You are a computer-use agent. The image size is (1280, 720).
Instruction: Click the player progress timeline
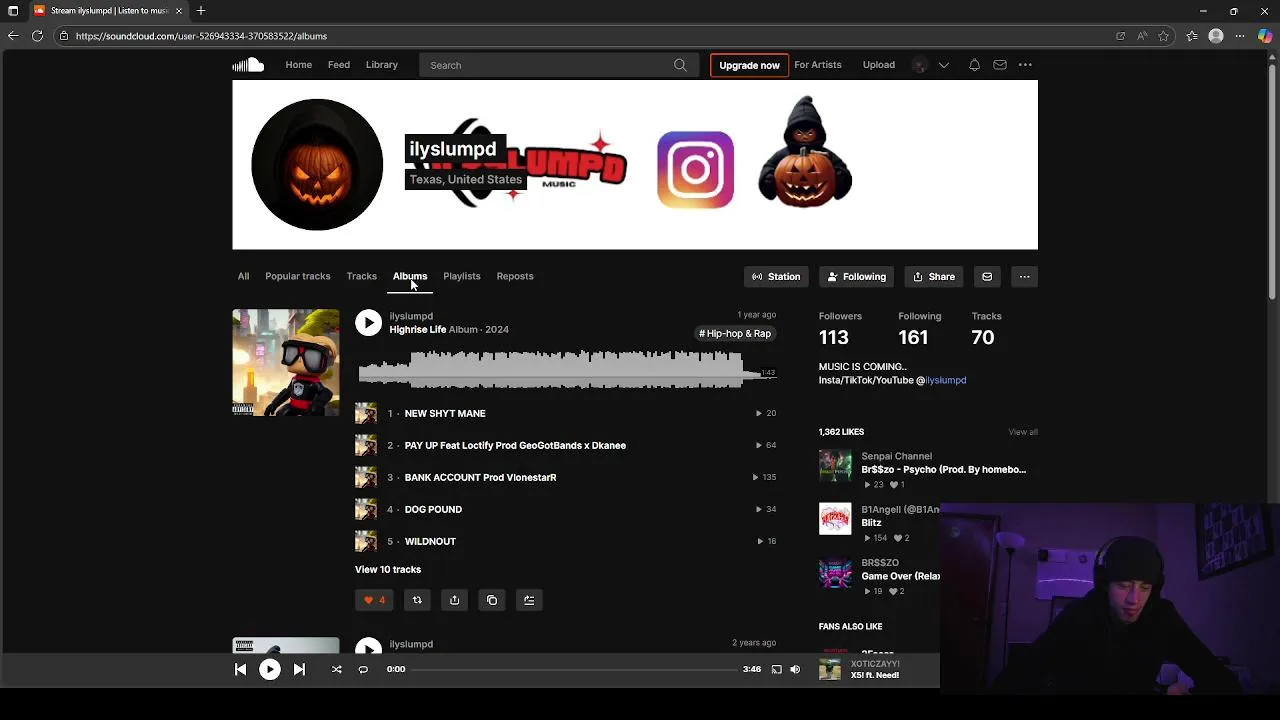(574, 670)
